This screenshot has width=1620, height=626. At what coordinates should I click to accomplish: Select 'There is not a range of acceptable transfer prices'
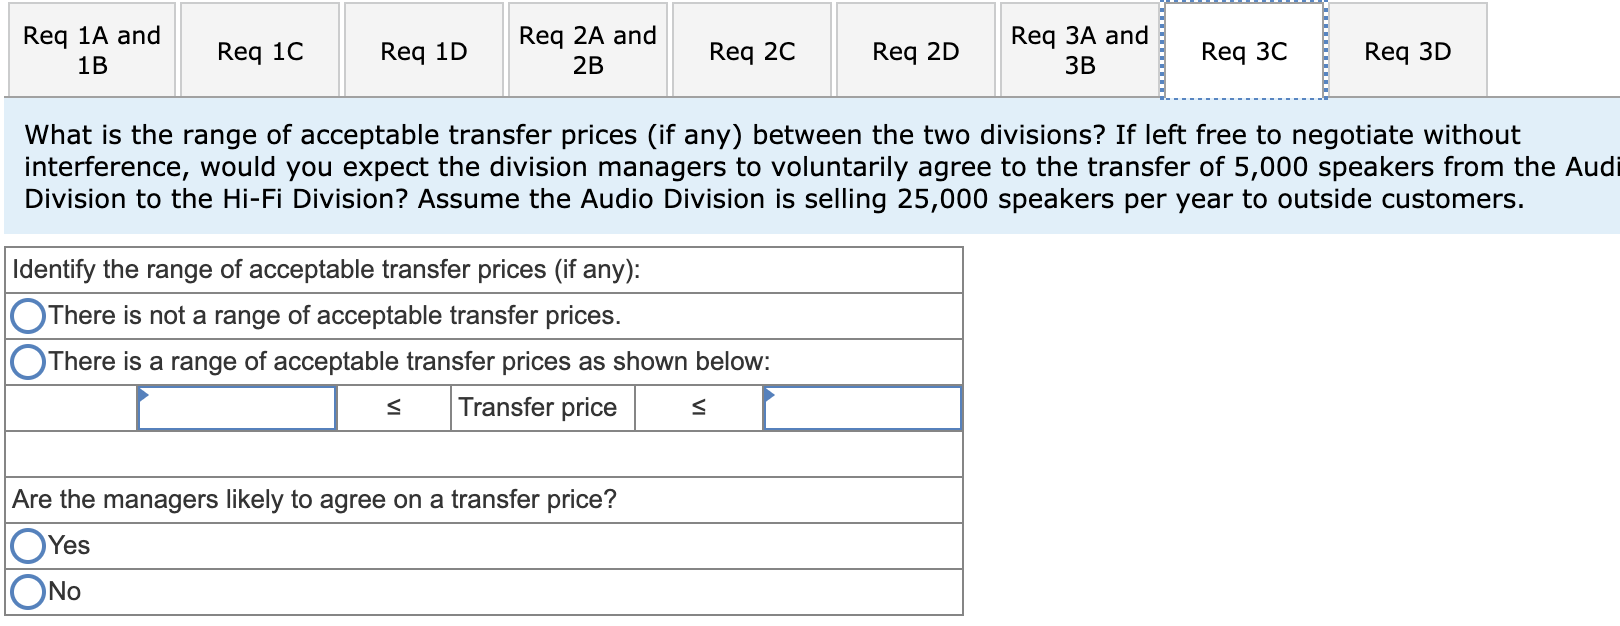28,316
